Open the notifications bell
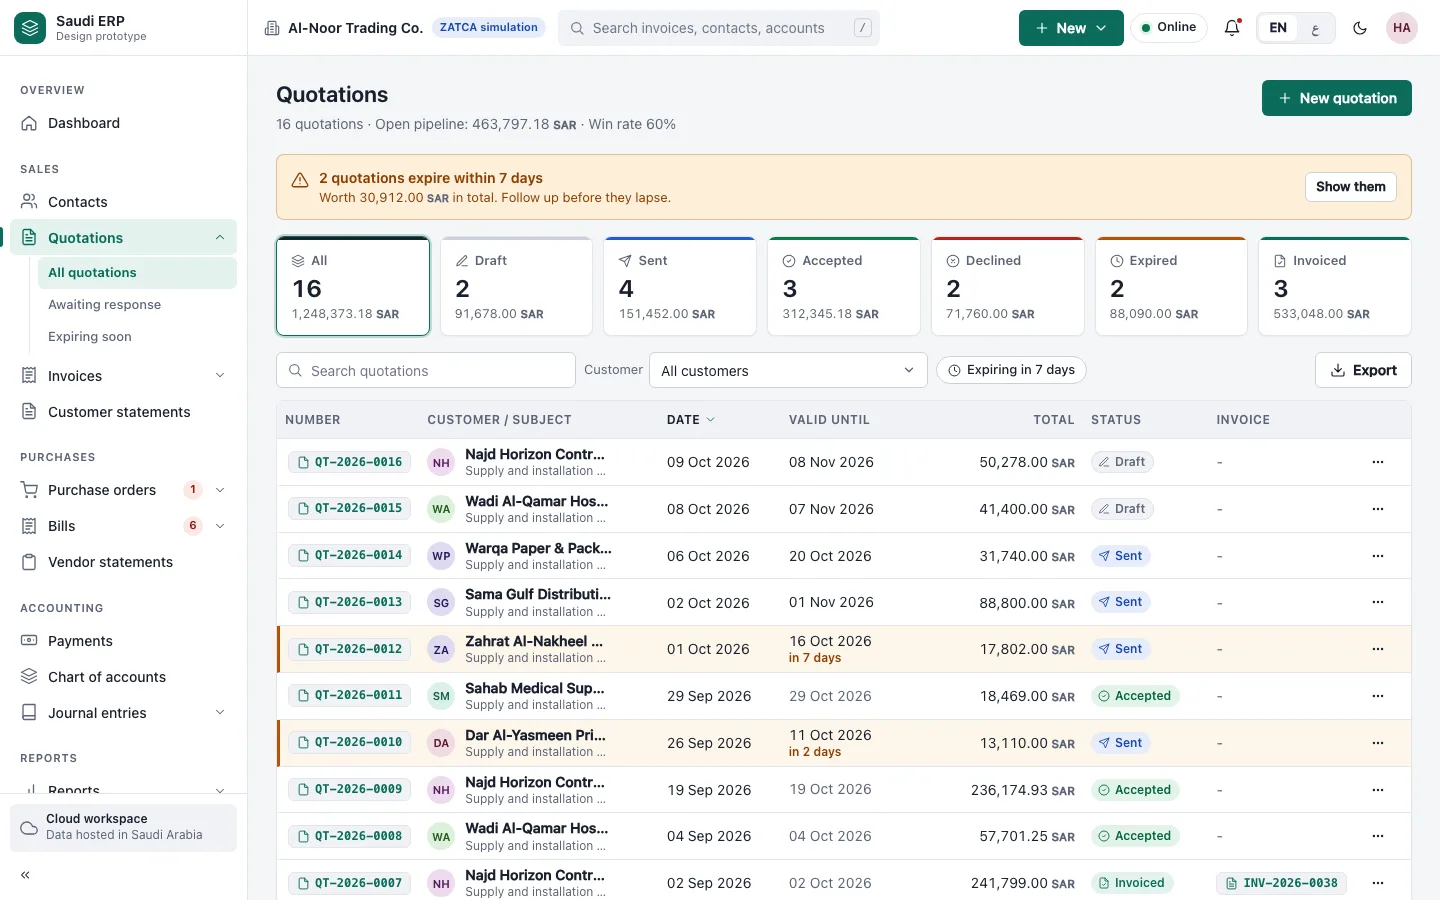 click(x=1232, y=28)
